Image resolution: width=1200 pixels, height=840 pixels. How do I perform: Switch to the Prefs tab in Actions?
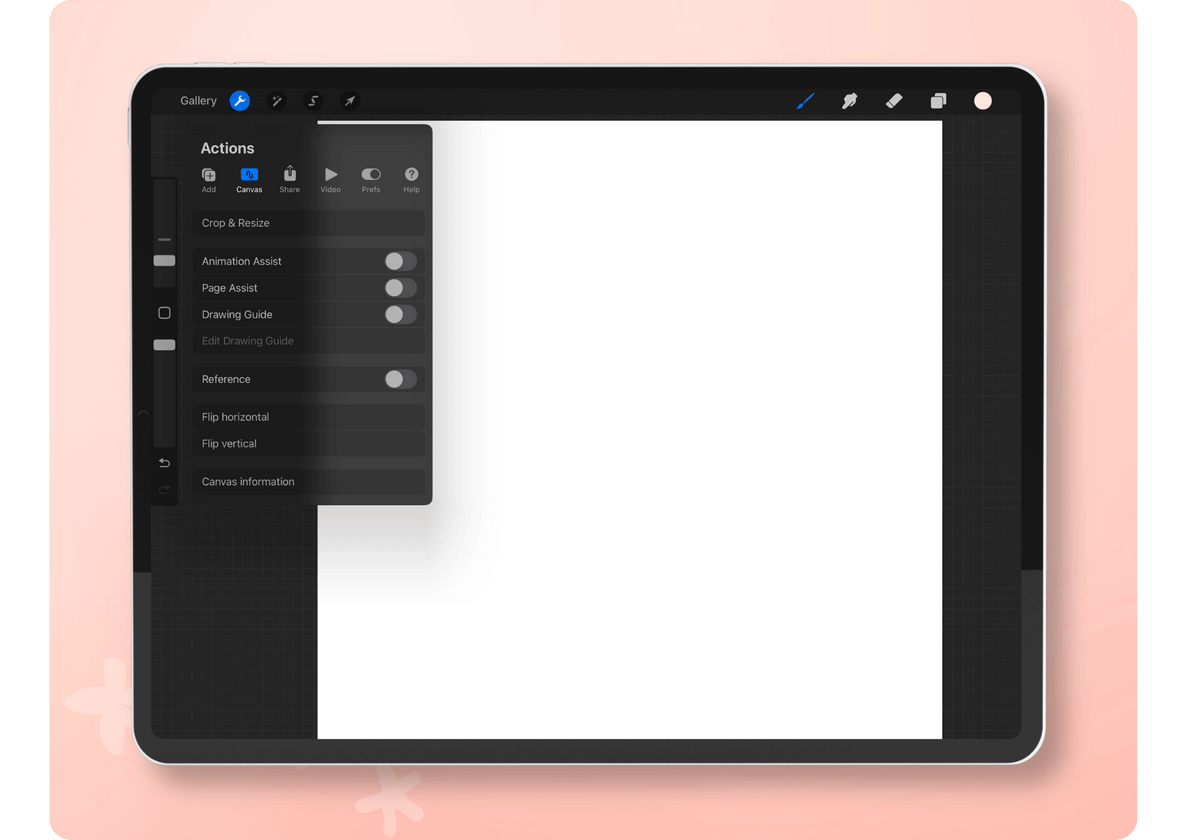[x=371, y=180]
